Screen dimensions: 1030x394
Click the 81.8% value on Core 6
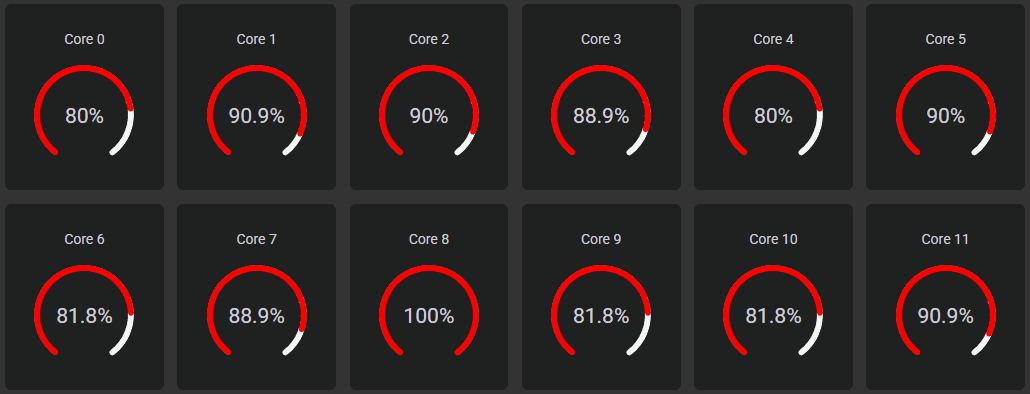click(x=84, y=317)
